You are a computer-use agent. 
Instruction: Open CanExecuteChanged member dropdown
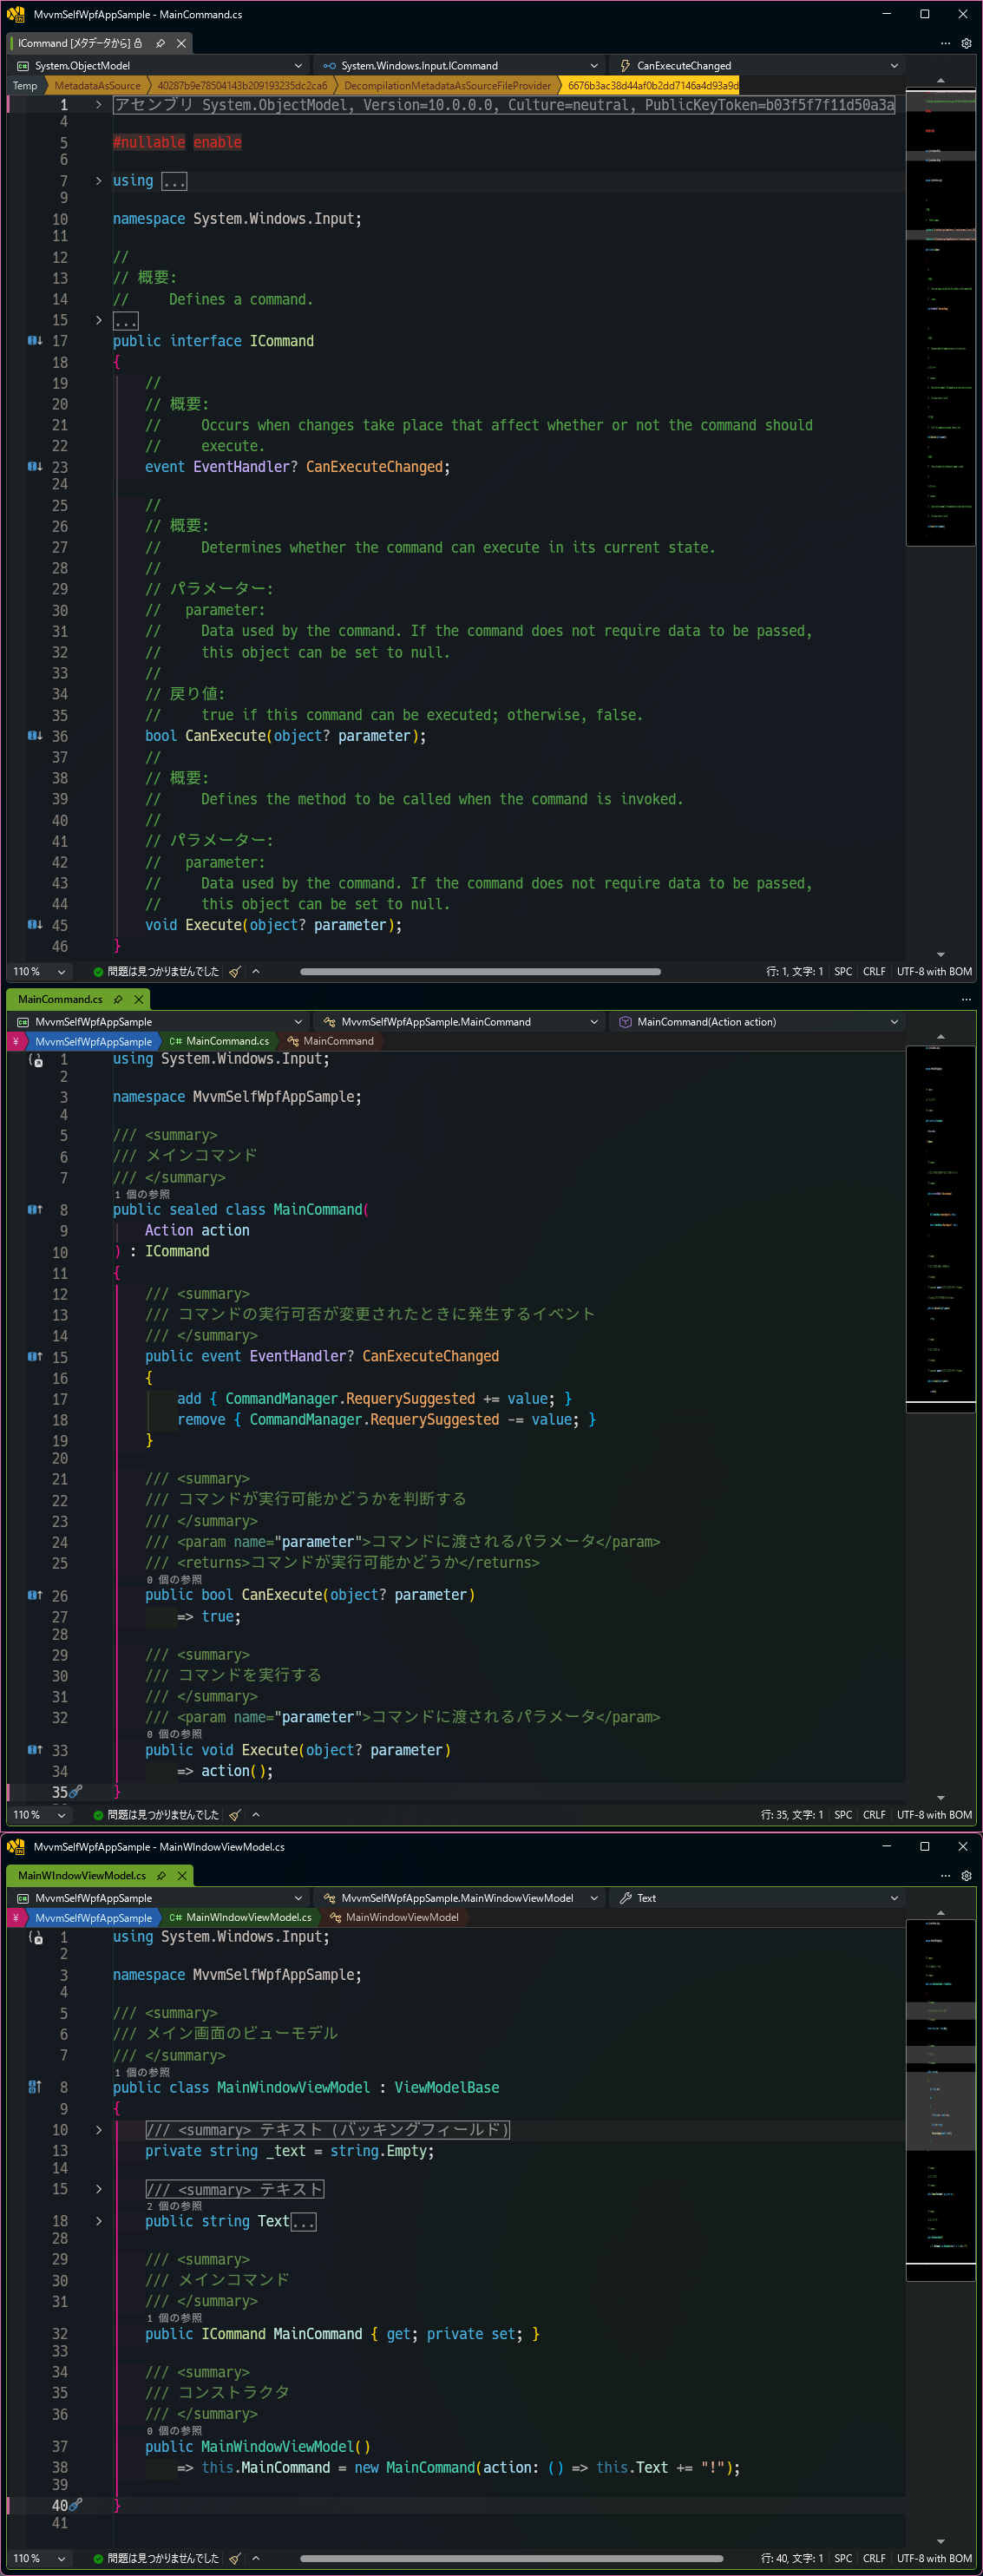(757, 65)
